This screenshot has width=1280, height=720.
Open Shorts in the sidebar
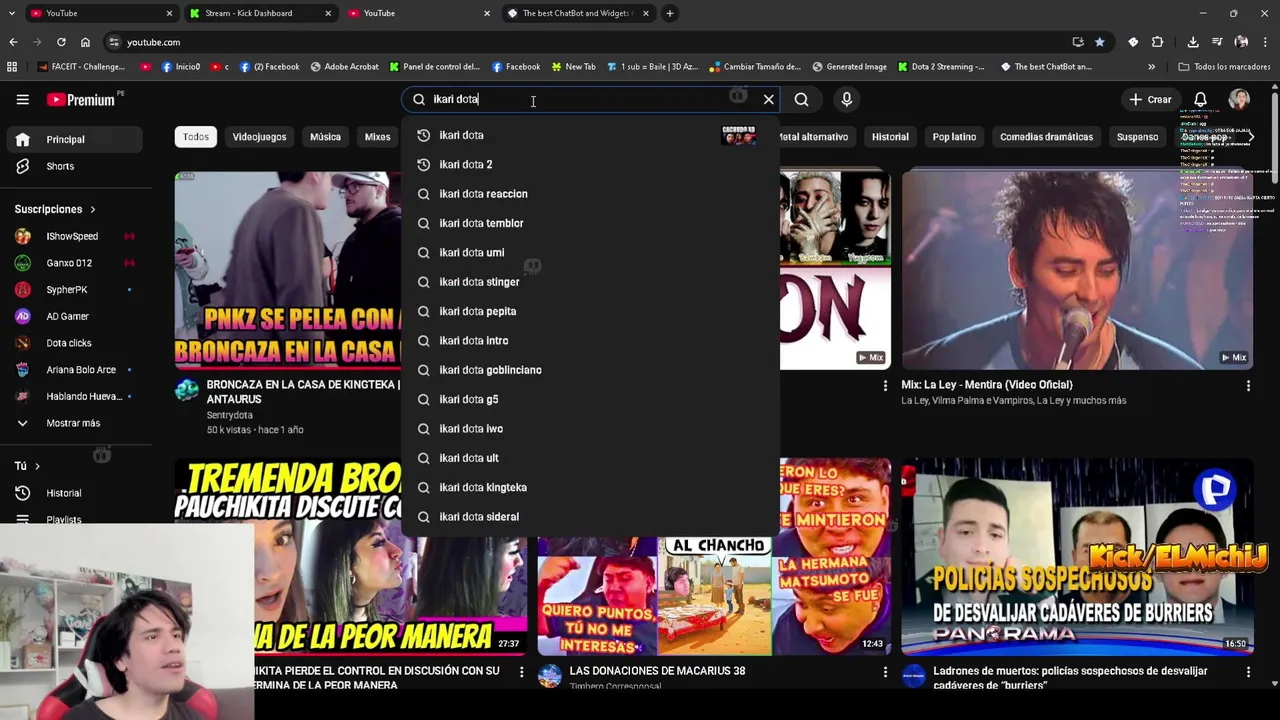click(73, 166)
